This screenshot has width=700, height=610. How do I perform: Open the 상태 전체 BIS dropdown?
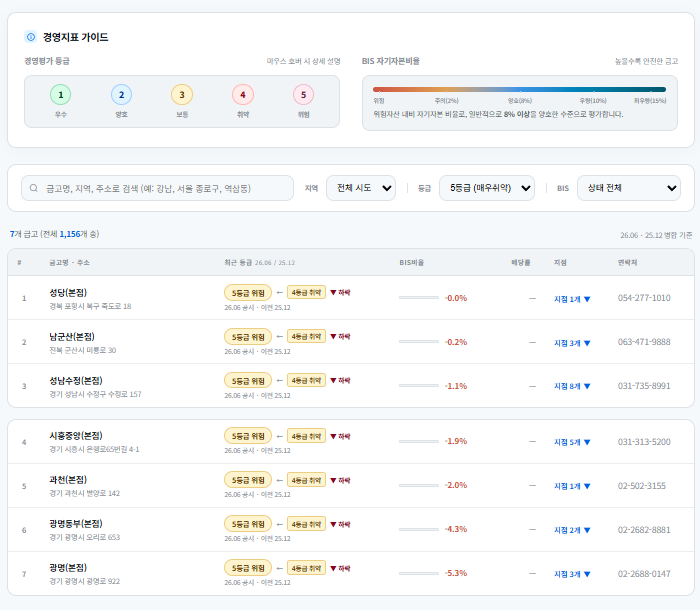pos(629,188)
